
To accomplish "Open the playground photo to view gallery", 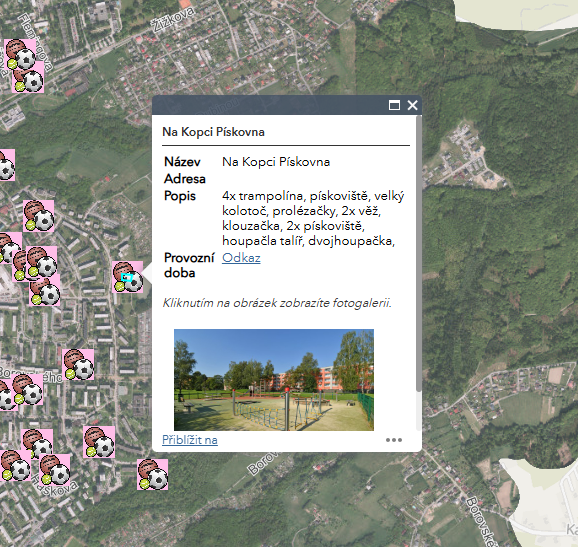I will (274, 380).
